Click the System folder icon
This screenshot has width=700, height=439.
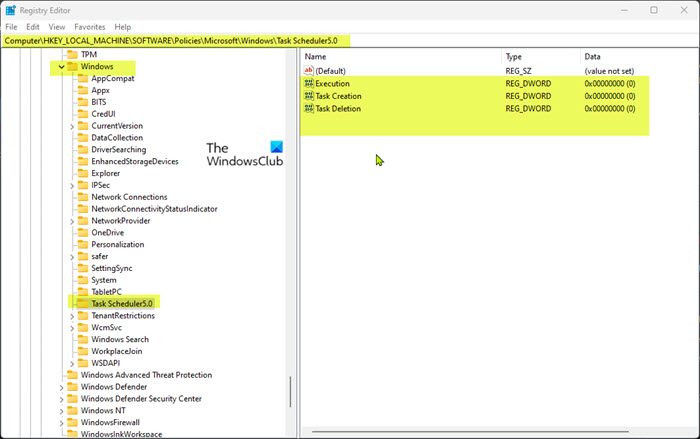coord(83,280)
